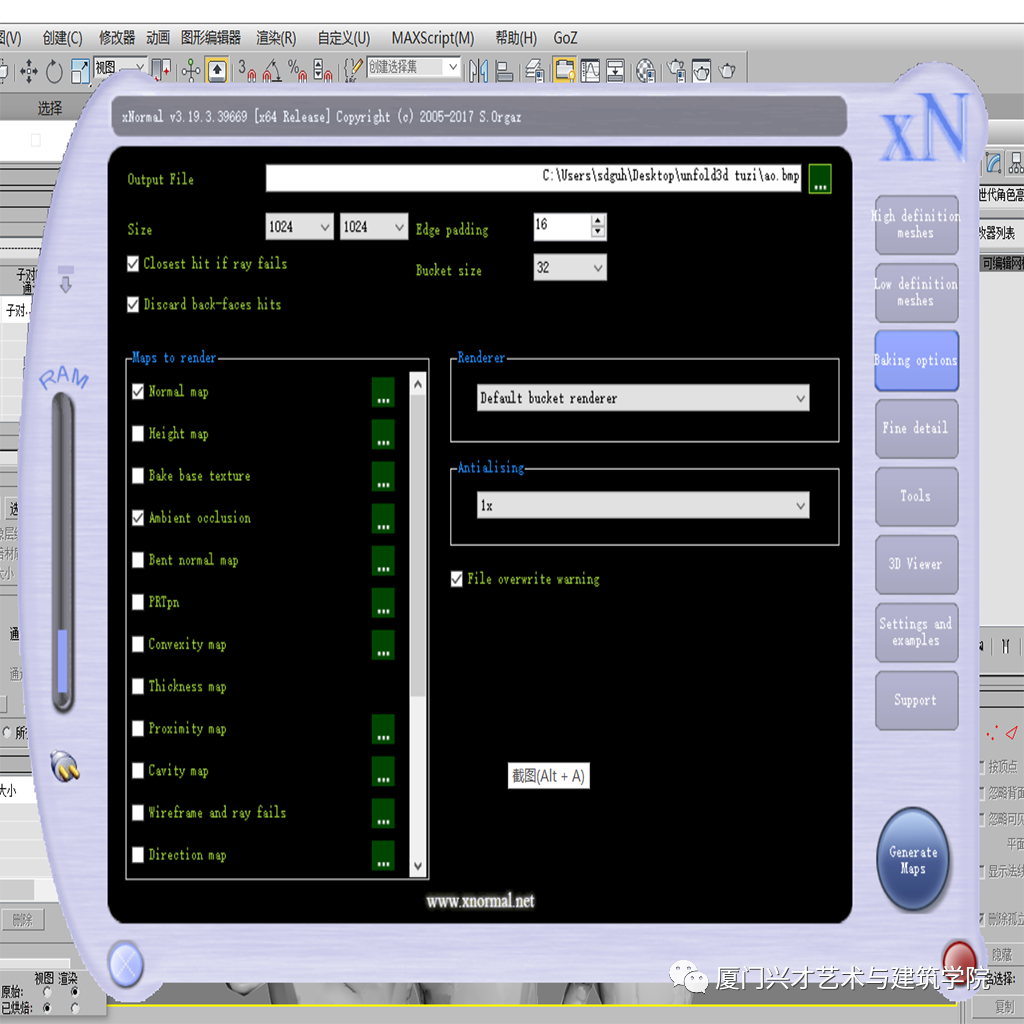Toggle select and manipulate tool in toolbar
The width and height of the screenshot is (1024, 1024).
click(x=190, y=71)
